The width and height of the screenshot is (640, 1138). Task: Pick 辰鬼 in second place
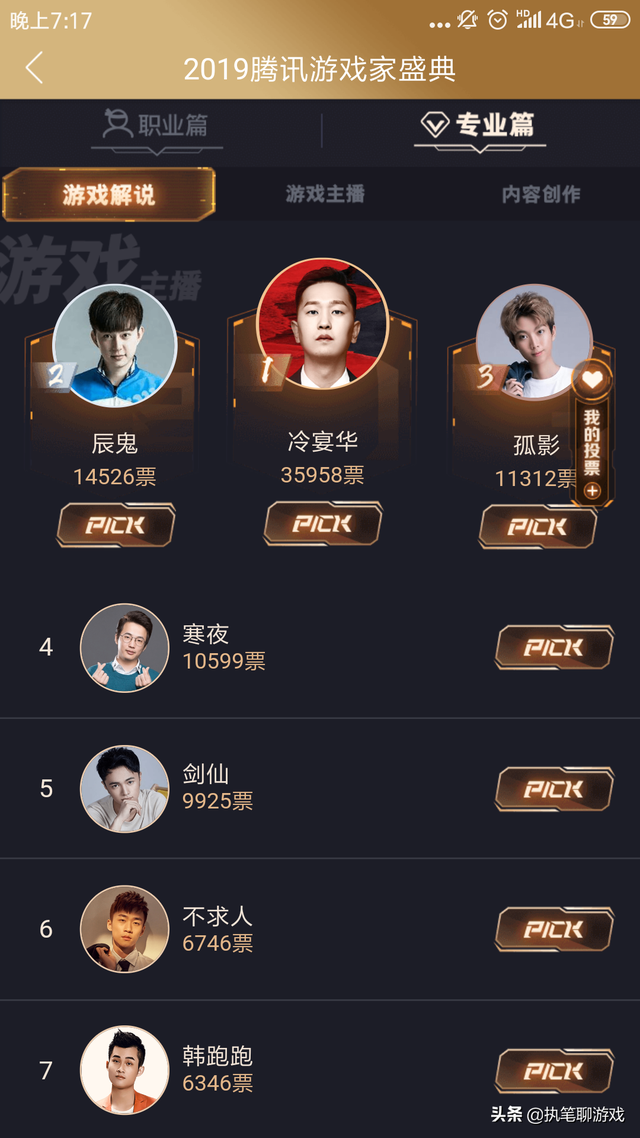[115, 525]
